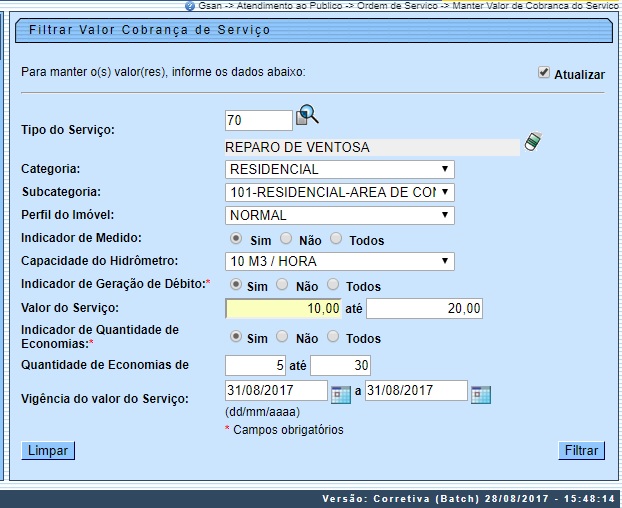Click the Valor do Serviço minimum field
622x508 pixels.
284,309
